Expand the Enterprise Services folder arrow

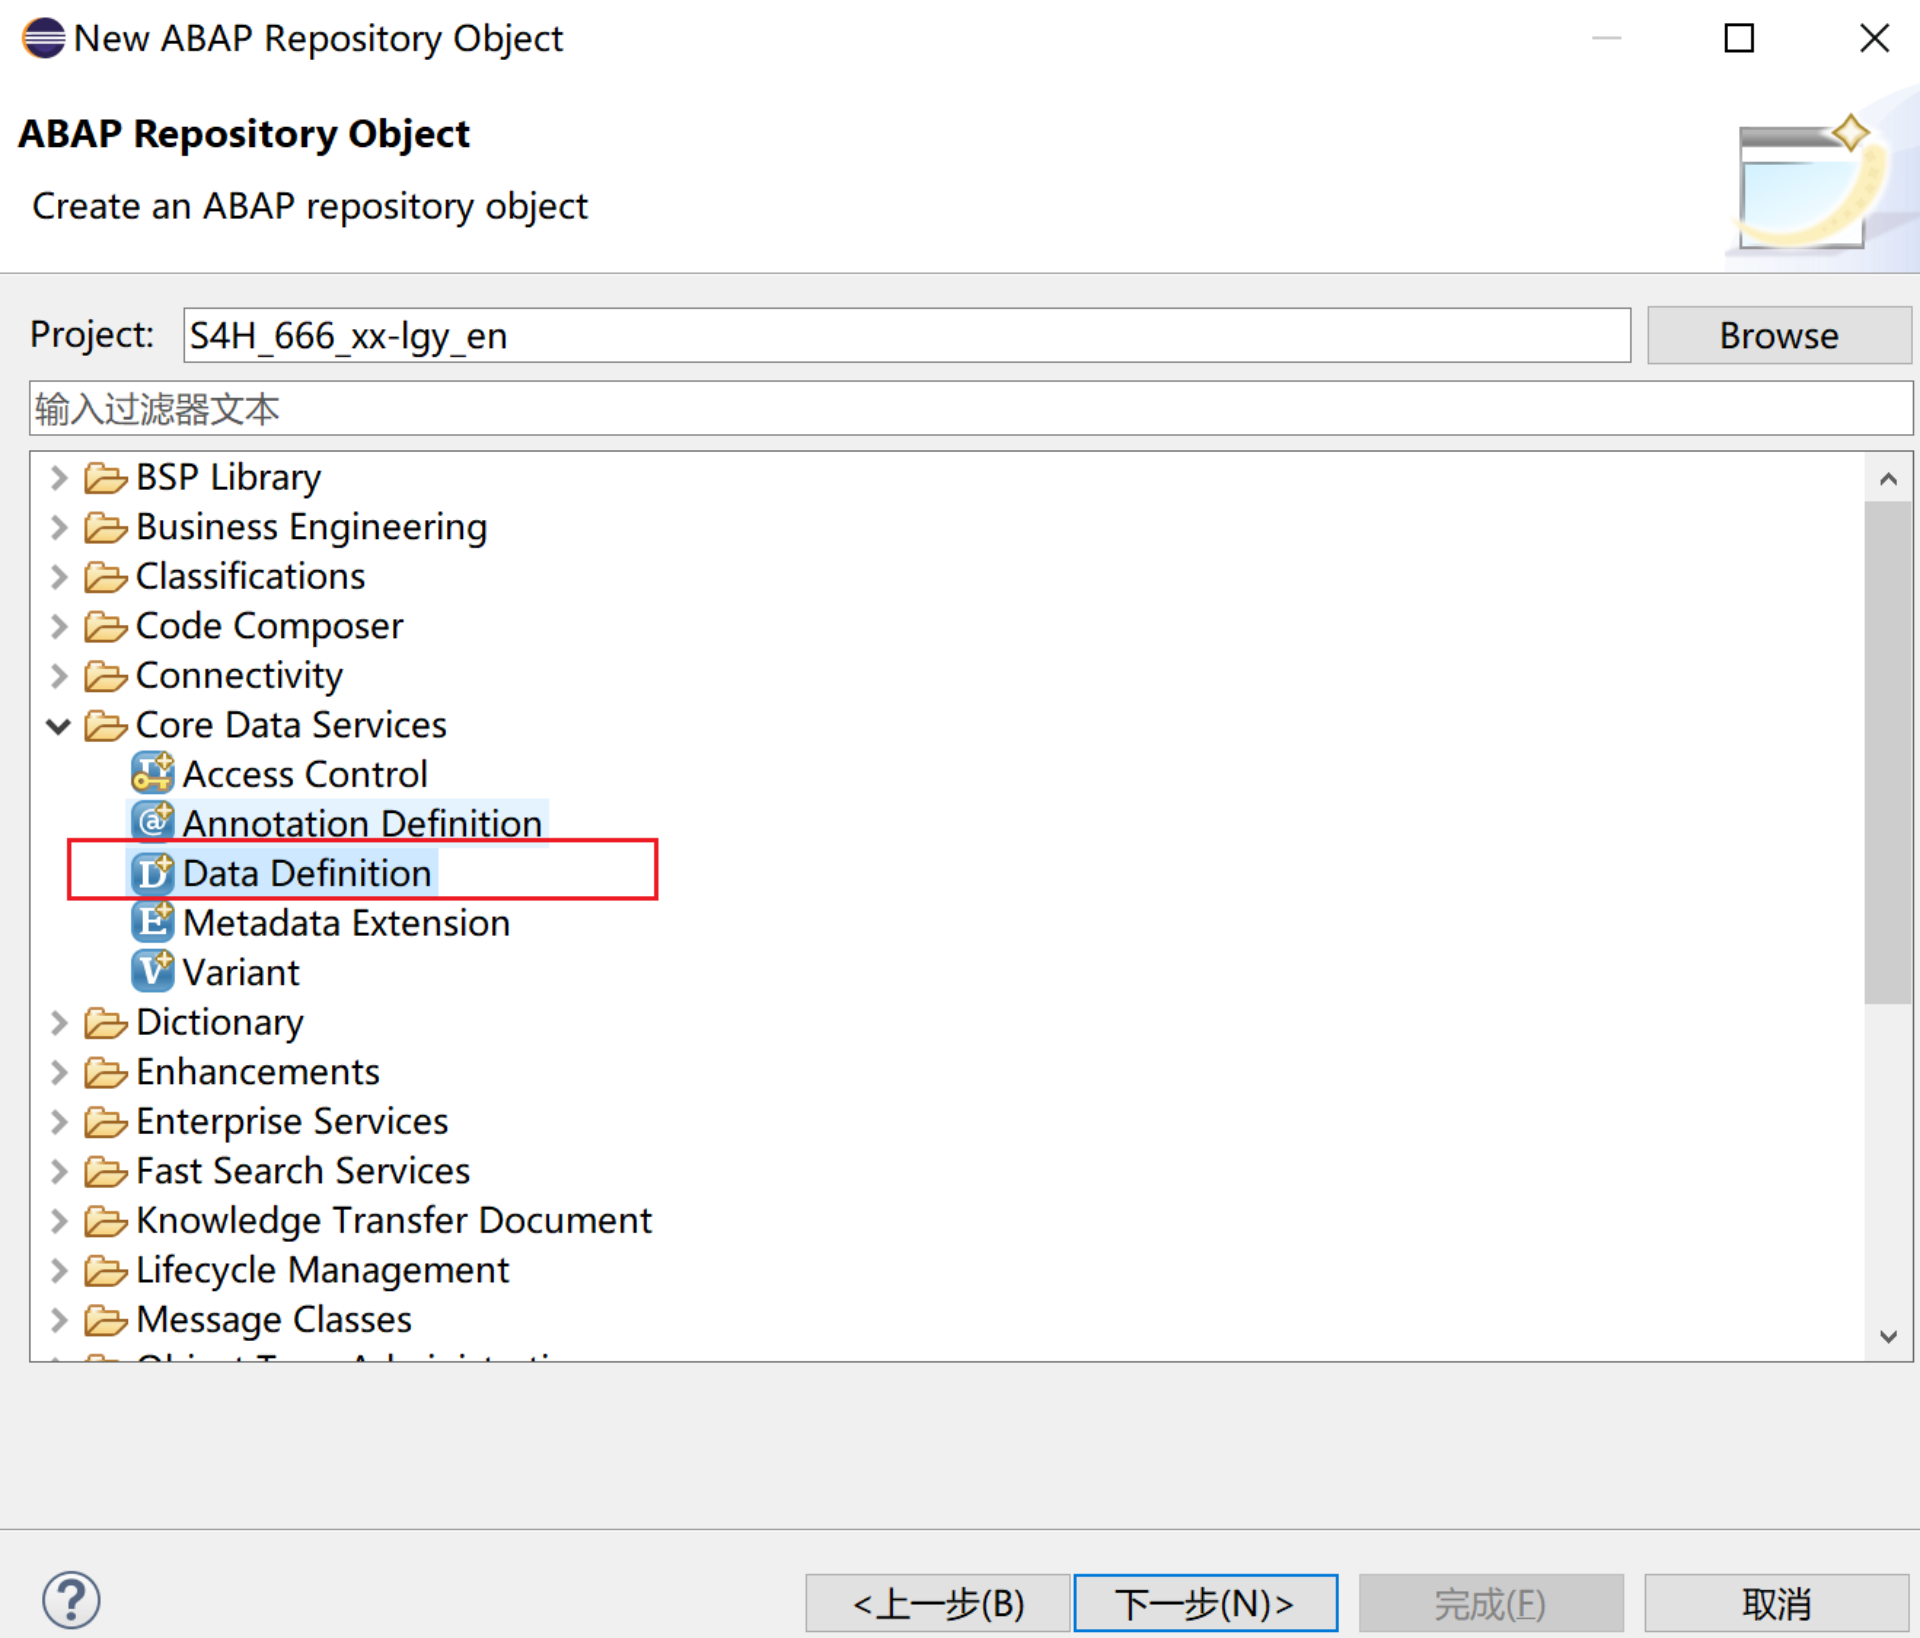(x=58, y=1121)
